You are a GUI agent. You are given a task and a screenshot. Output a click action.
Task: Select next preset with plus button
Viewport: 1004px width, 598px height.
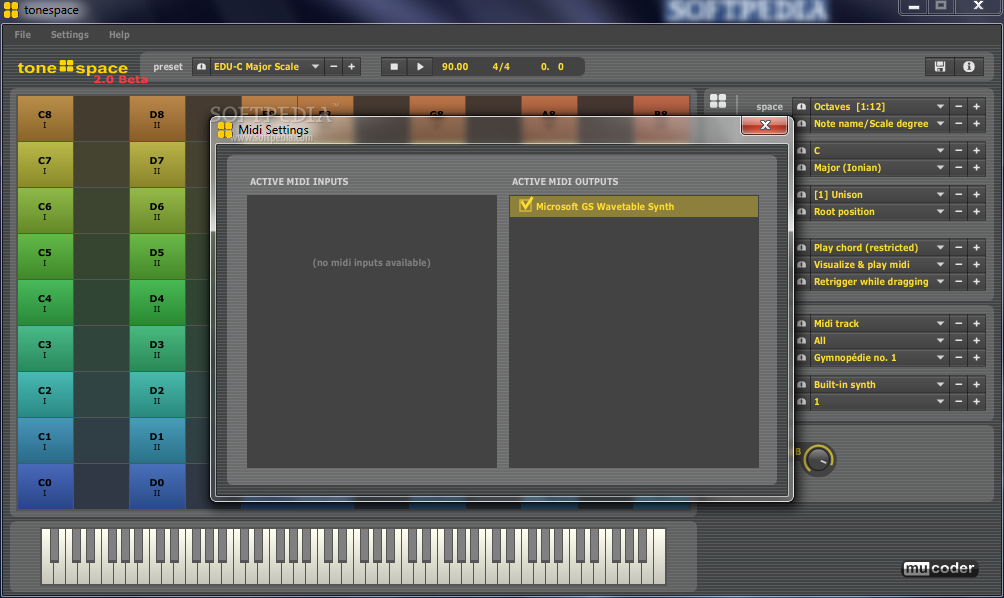352,67
